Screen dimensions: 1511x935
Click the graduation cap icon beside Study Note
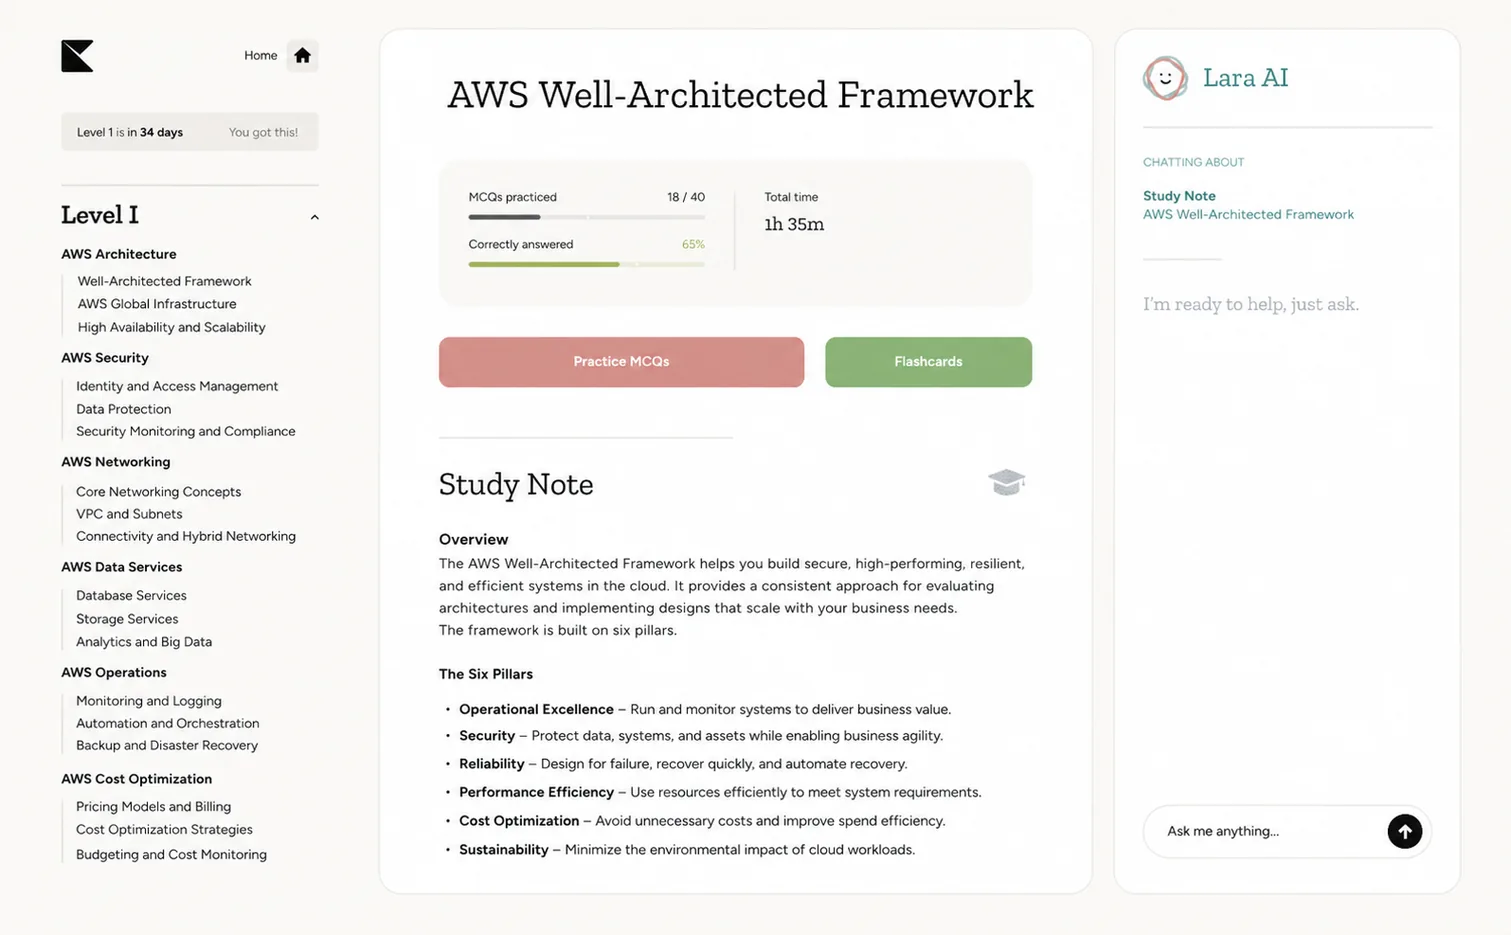click(1006, 482)
